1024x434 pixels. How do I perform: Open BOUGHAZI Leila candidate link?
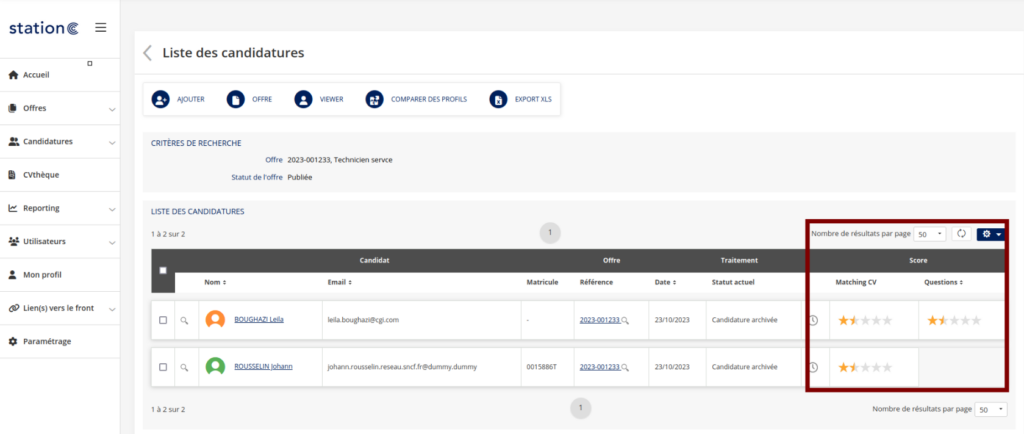259,320
